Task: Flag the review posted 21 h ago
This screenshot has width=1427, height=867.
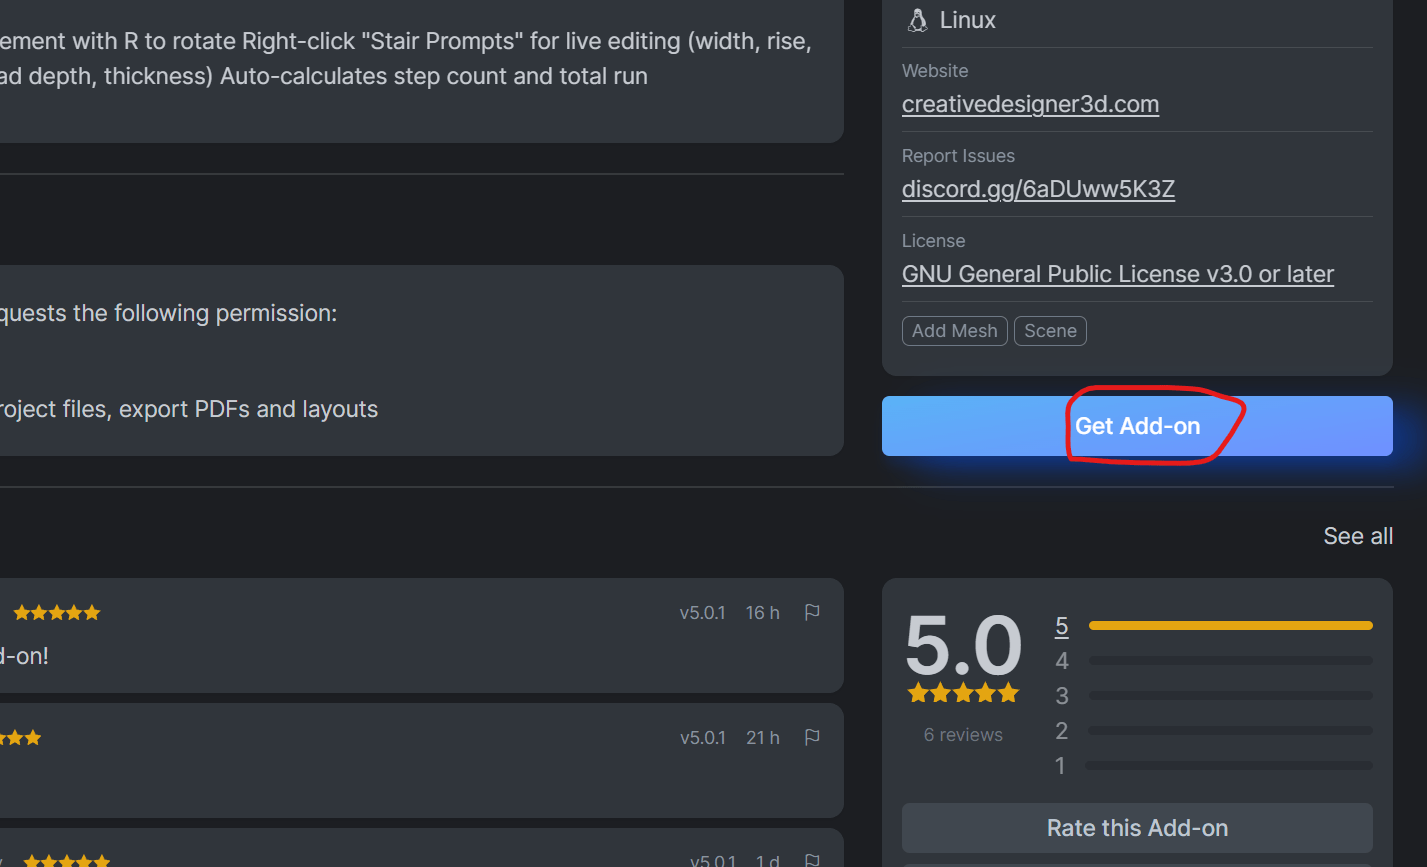Action: (812, 737)
